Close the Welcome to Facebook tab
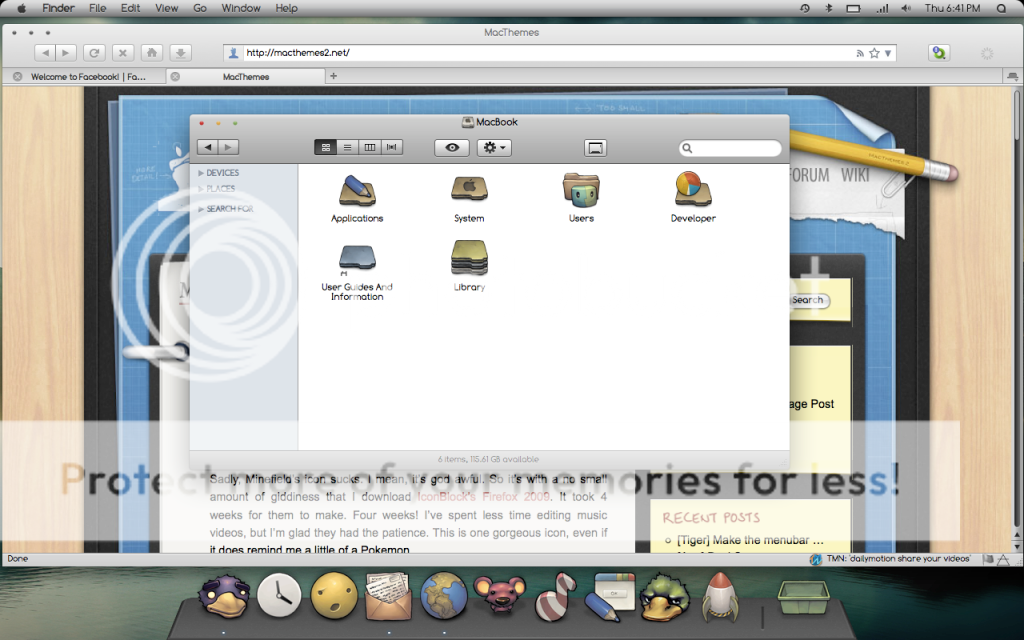 (x=18, y=76)
